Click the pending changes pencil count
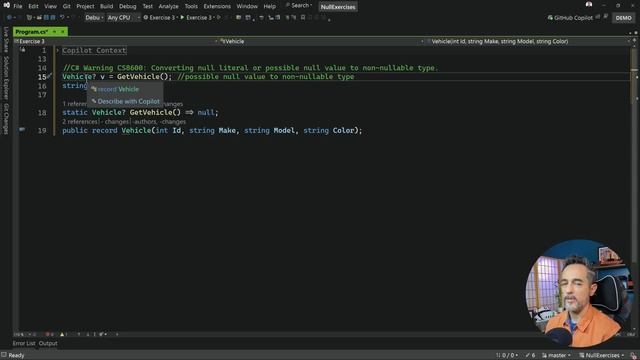Viewport: 640px width, 360px height. point(530,355)
